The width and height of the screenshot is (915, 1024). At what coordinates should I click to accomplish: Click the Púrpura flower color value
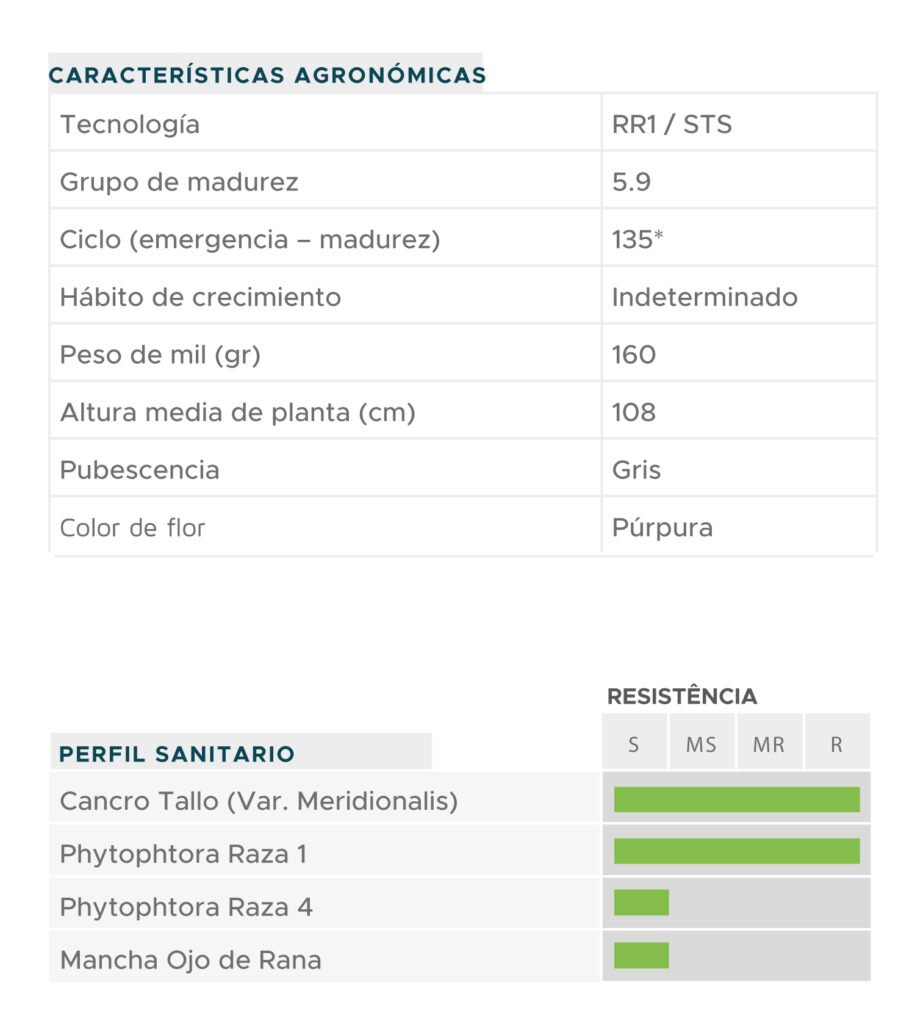pyautogui.click(x=662, y=527)
